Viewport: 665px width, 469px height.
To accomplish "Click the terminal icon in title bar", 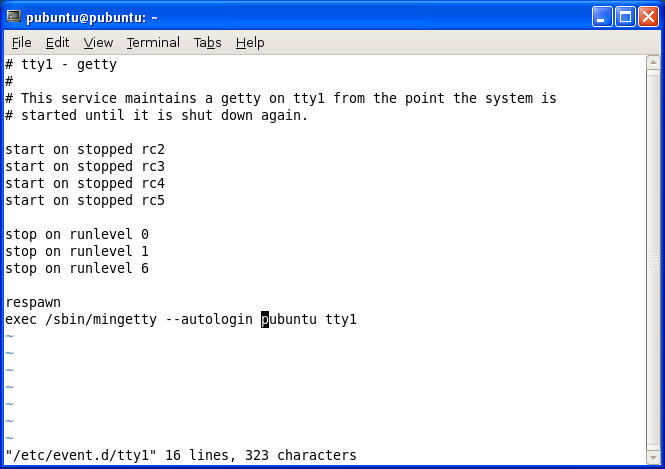I will (14, 17).
